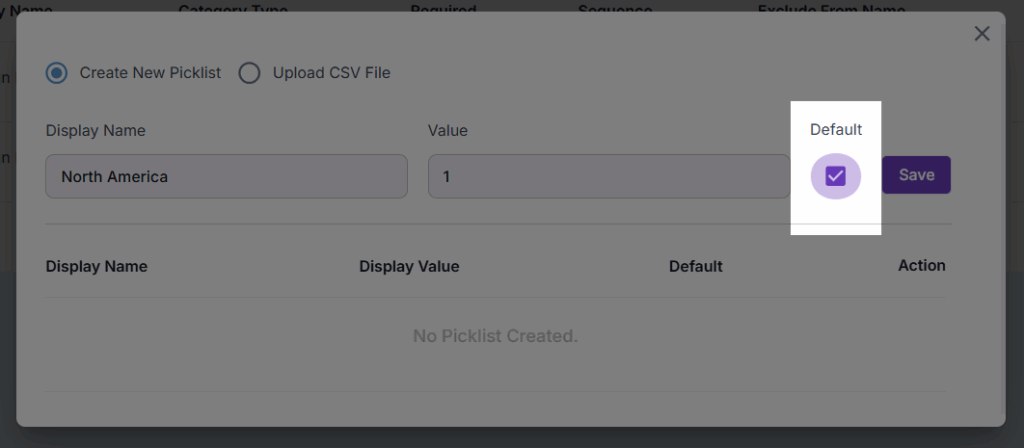Image resolution: width=1024 pixels, height=448 pixels.
Task: Click the 'Upload CSV File' label text
Action: pos(331,72)
